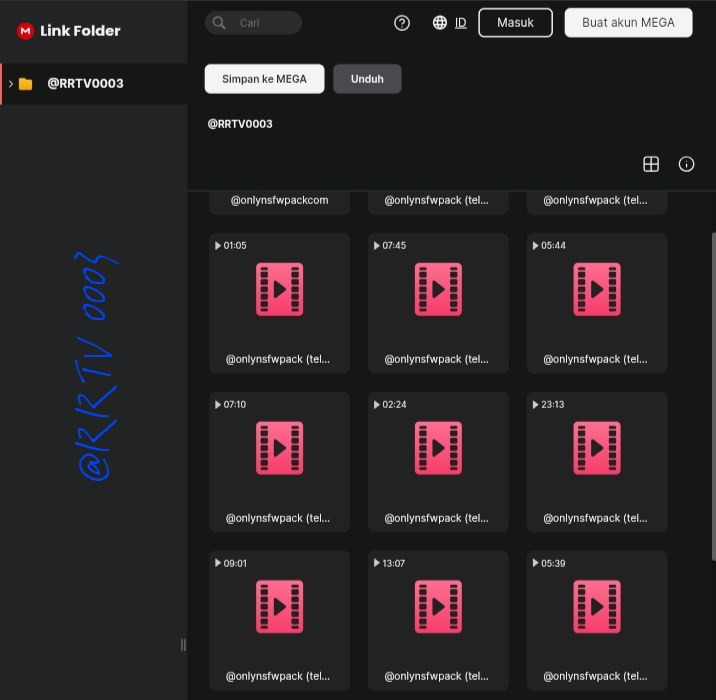Click the vertical scrollbar of file list

[713, 396]
